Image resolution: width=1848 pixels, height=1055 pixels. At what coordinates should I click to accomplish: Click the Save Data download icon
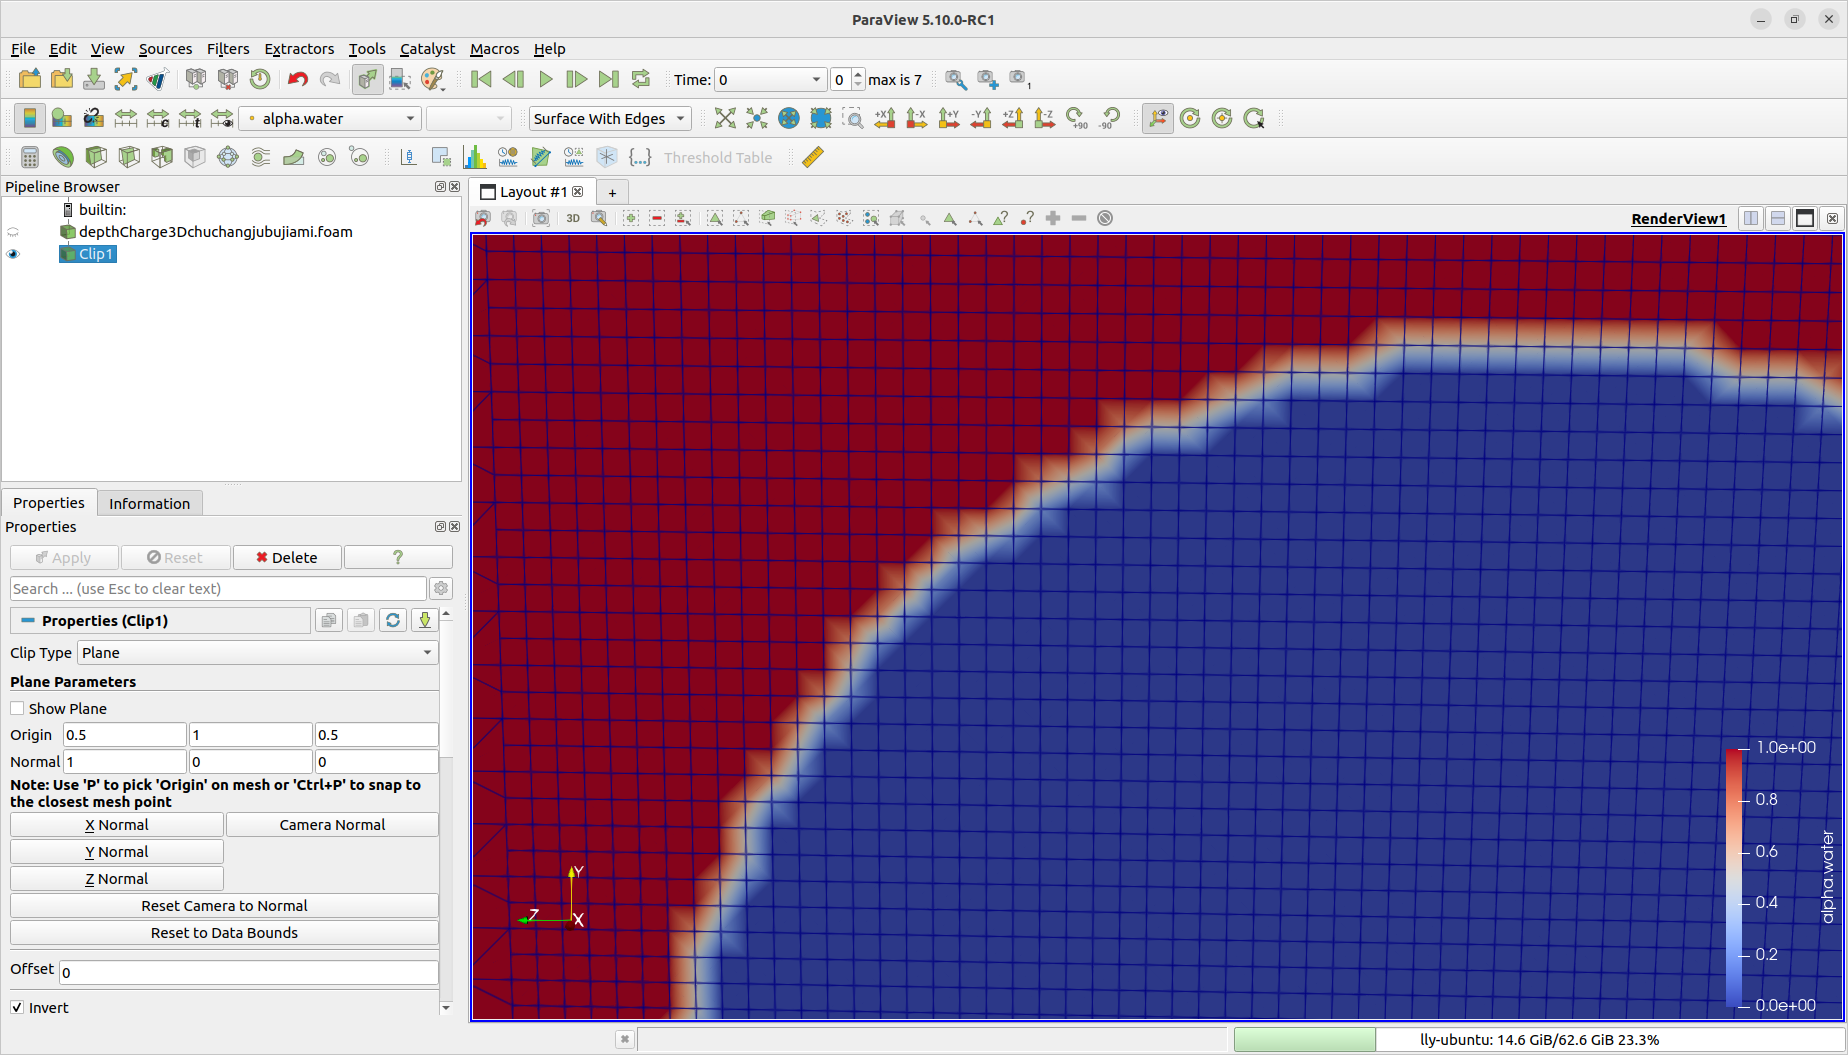pyautogui.click(x=94, y=79)
